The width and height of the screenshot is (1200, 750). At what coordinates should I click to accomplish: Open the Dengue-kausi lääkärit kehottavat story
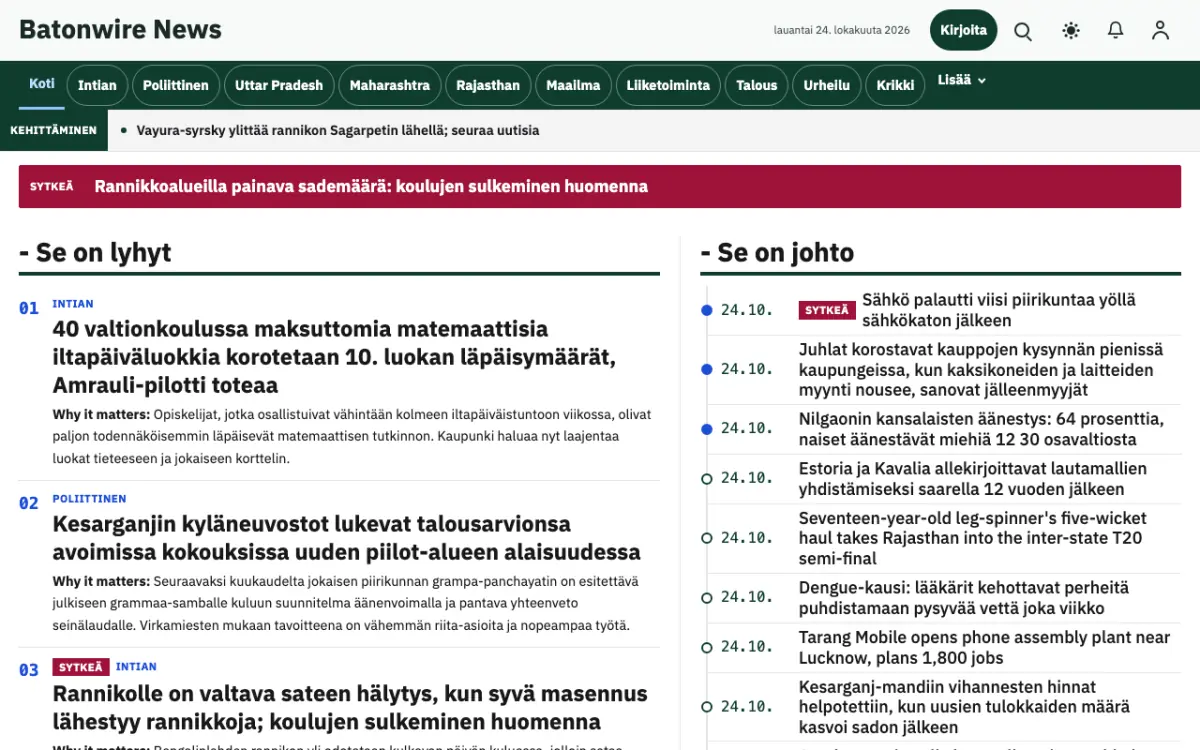[964, 598]
